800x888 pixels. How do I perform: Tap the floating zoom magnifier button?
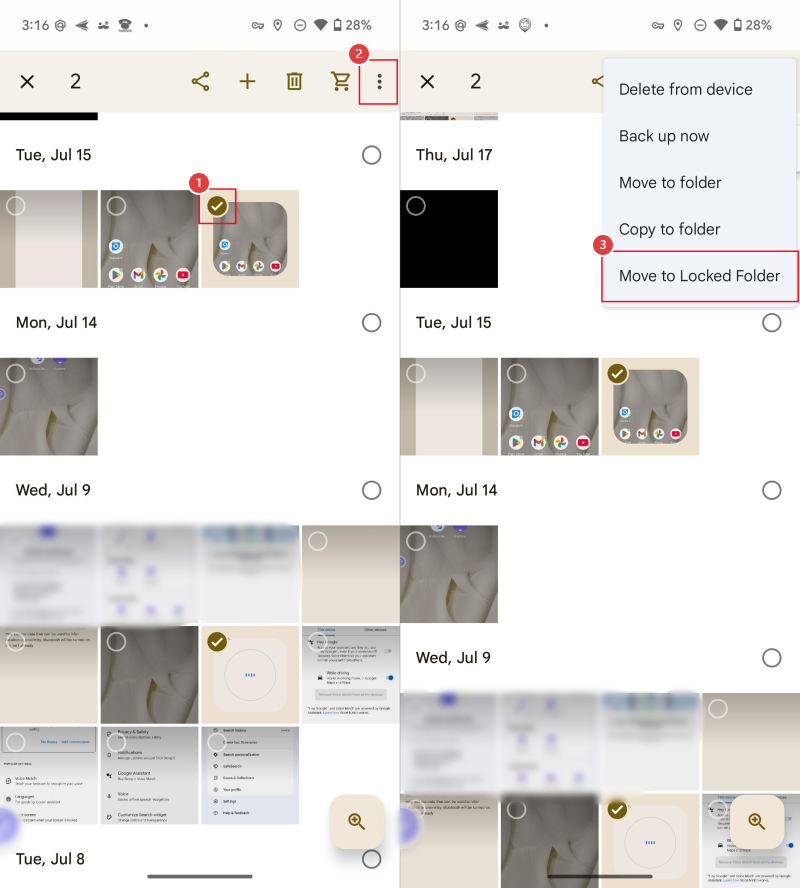[x=357, y=822]
